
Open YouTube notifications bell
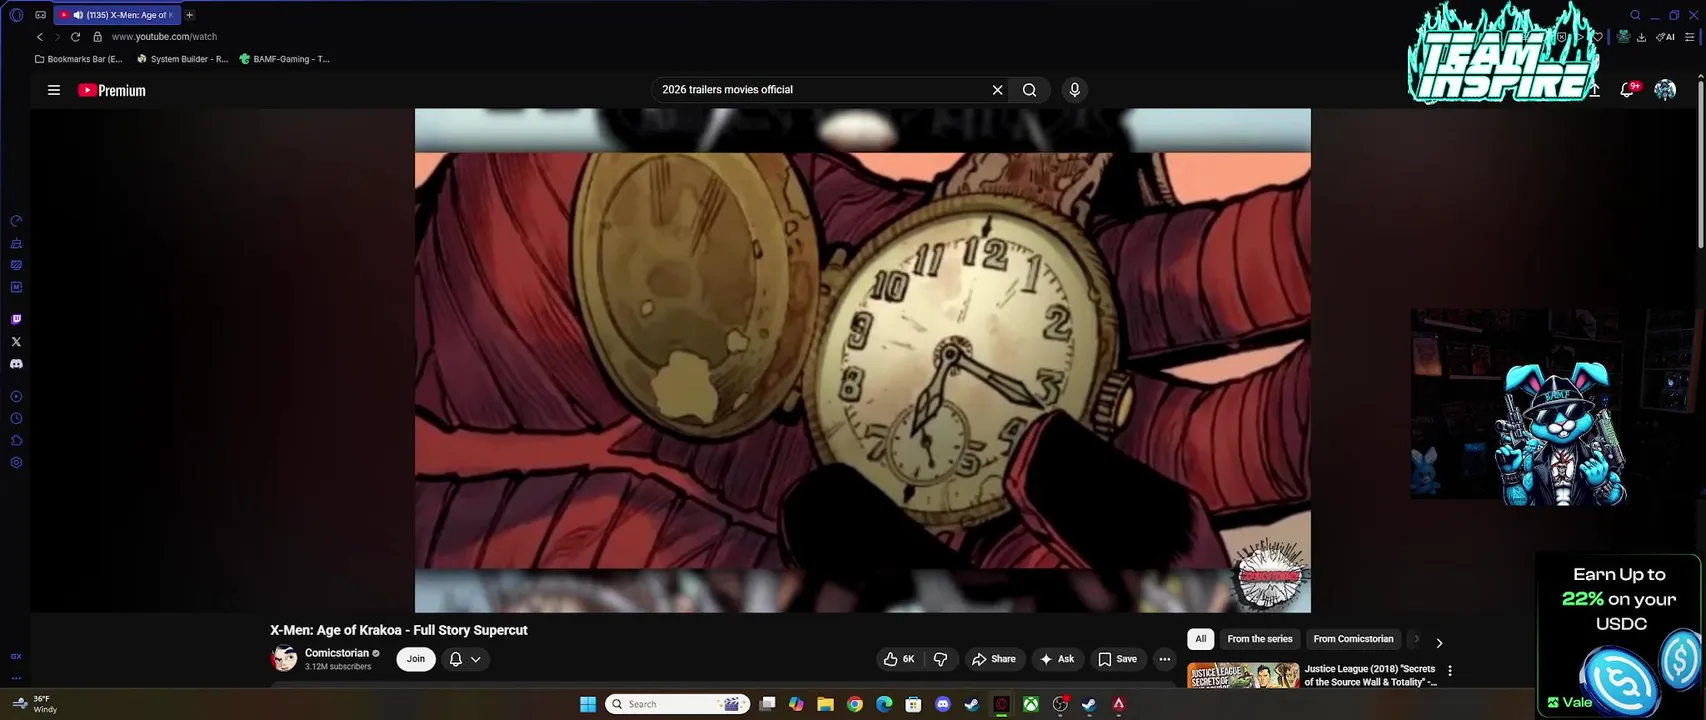[x=1627, y=90]
